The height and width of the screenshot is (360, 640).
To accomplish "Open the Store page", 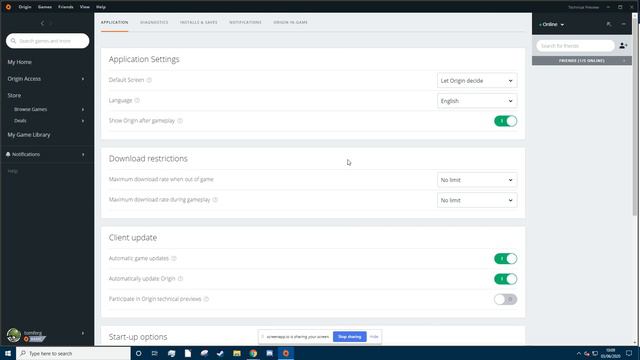I will (14, 95).
